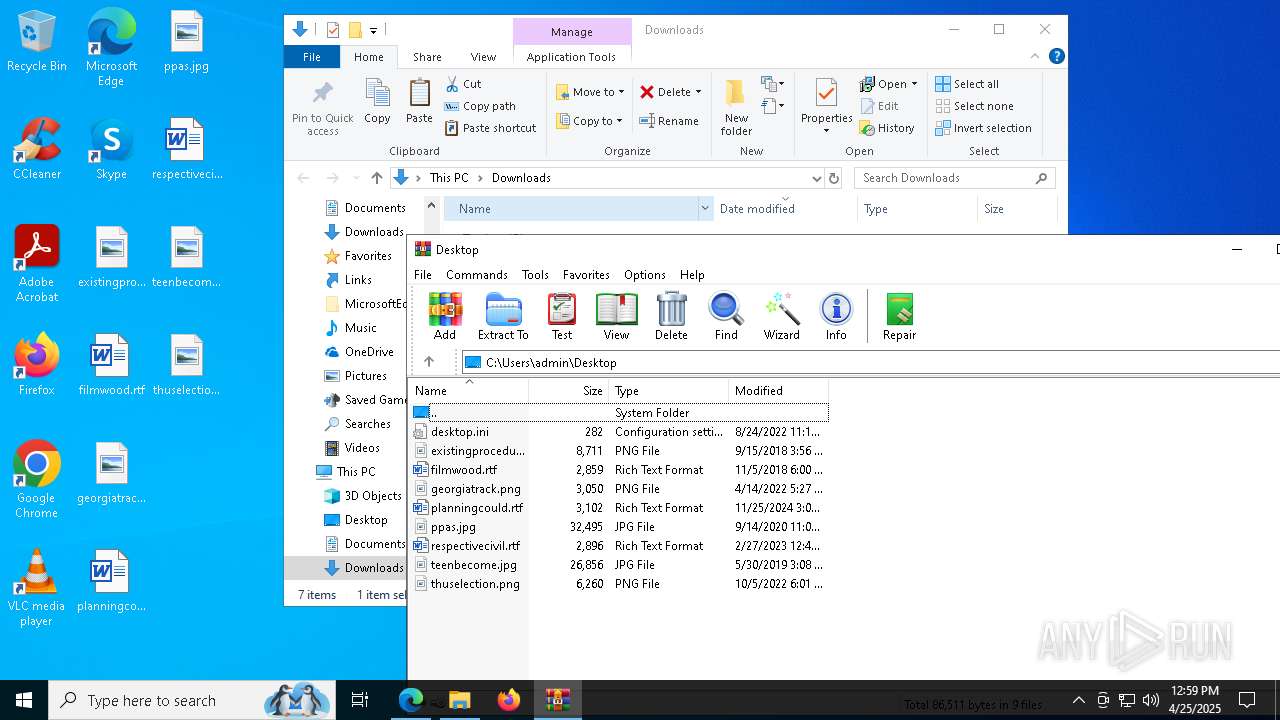This screenshot has width=1280, height=720.
Task: Open the Delete dropdown arrow in Explorer
Action: click(698, 92)
